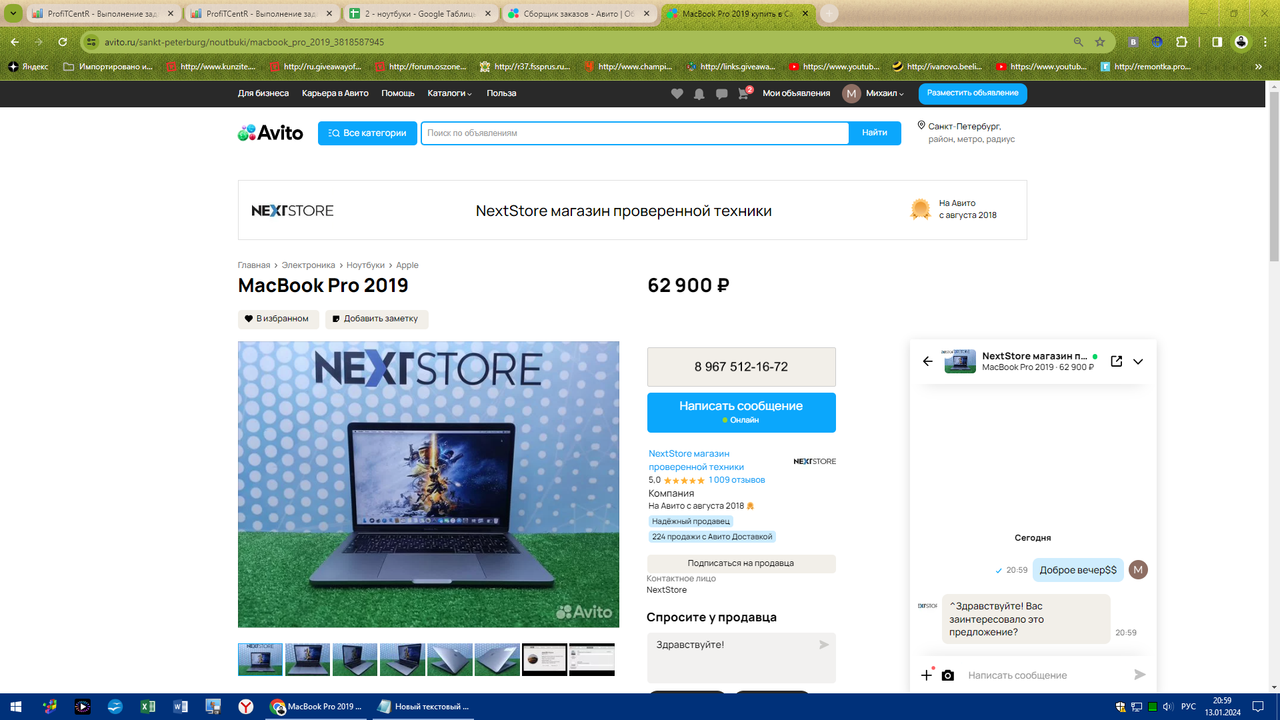This screenshot has height=720, width=1280.
Task: Click the РУС language indicator in tray
Action: click(x=1188, y=706)
